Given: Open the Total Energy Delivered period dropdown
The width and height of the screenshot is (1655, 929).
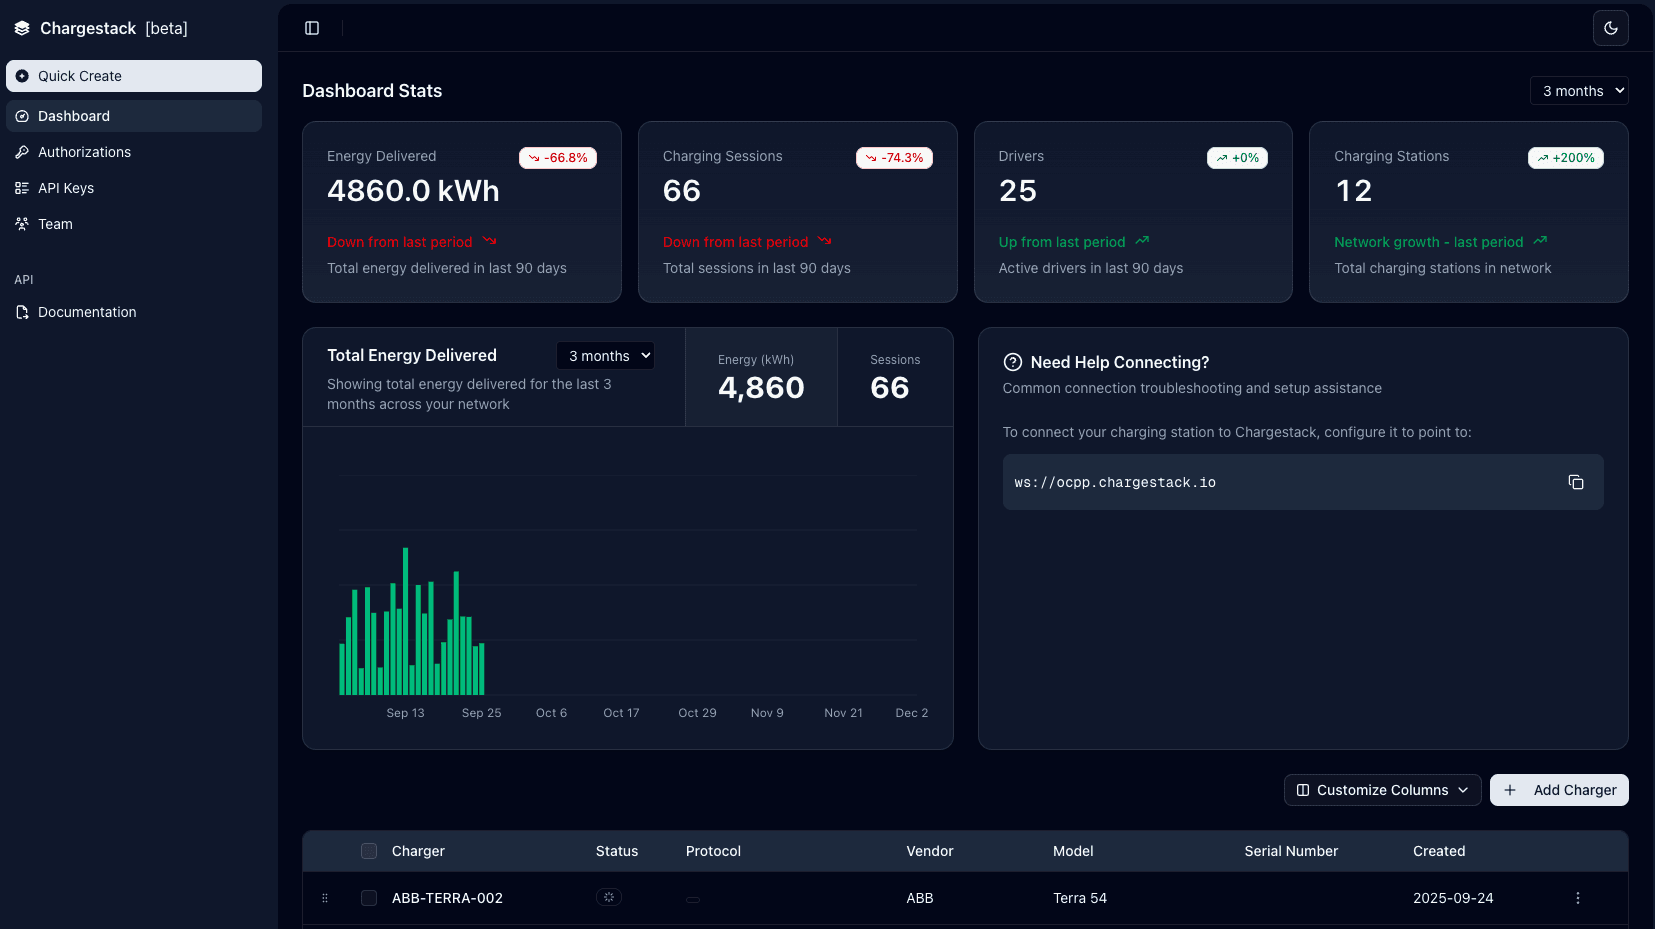Looking at the screenshot, I should click(x=605, y=356).
